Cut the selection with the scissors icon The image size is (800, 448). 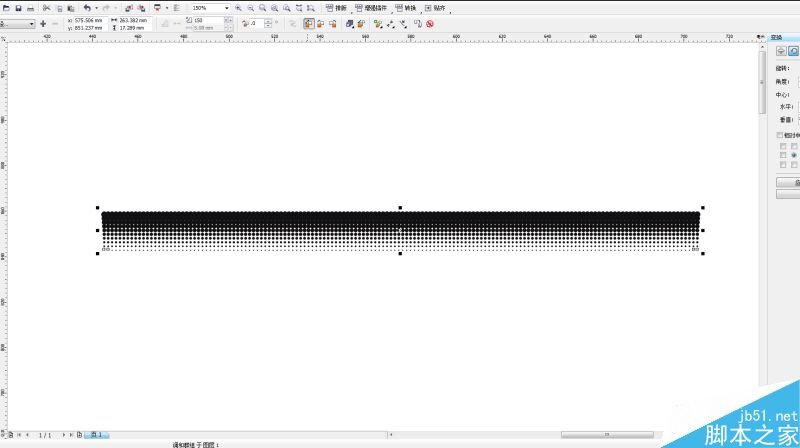click(46, 8)
